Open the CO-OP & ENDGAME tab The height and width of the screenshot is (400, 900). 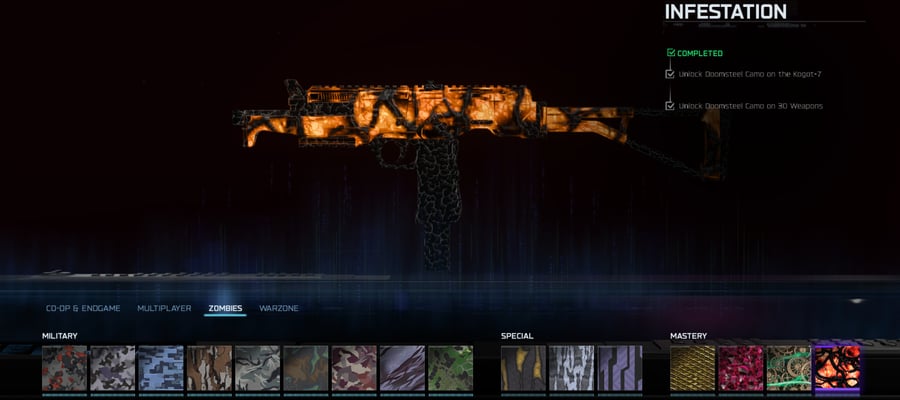click(83, 308)
